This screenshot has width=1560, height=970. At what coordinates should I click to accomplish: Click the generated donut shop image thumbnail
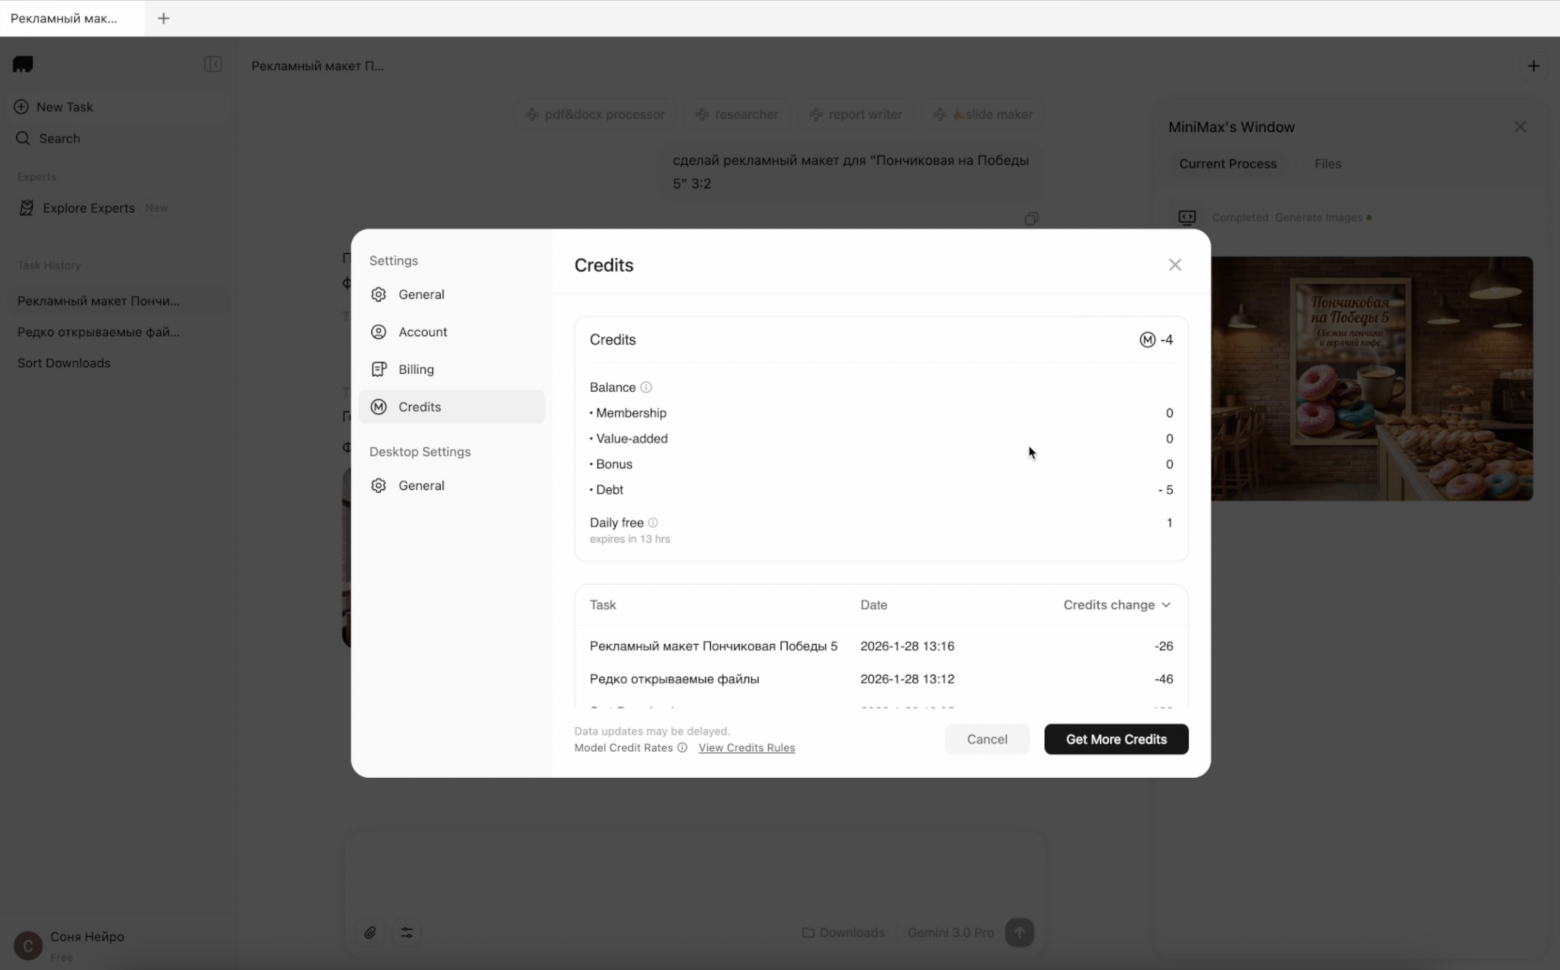pos(1371,379)
